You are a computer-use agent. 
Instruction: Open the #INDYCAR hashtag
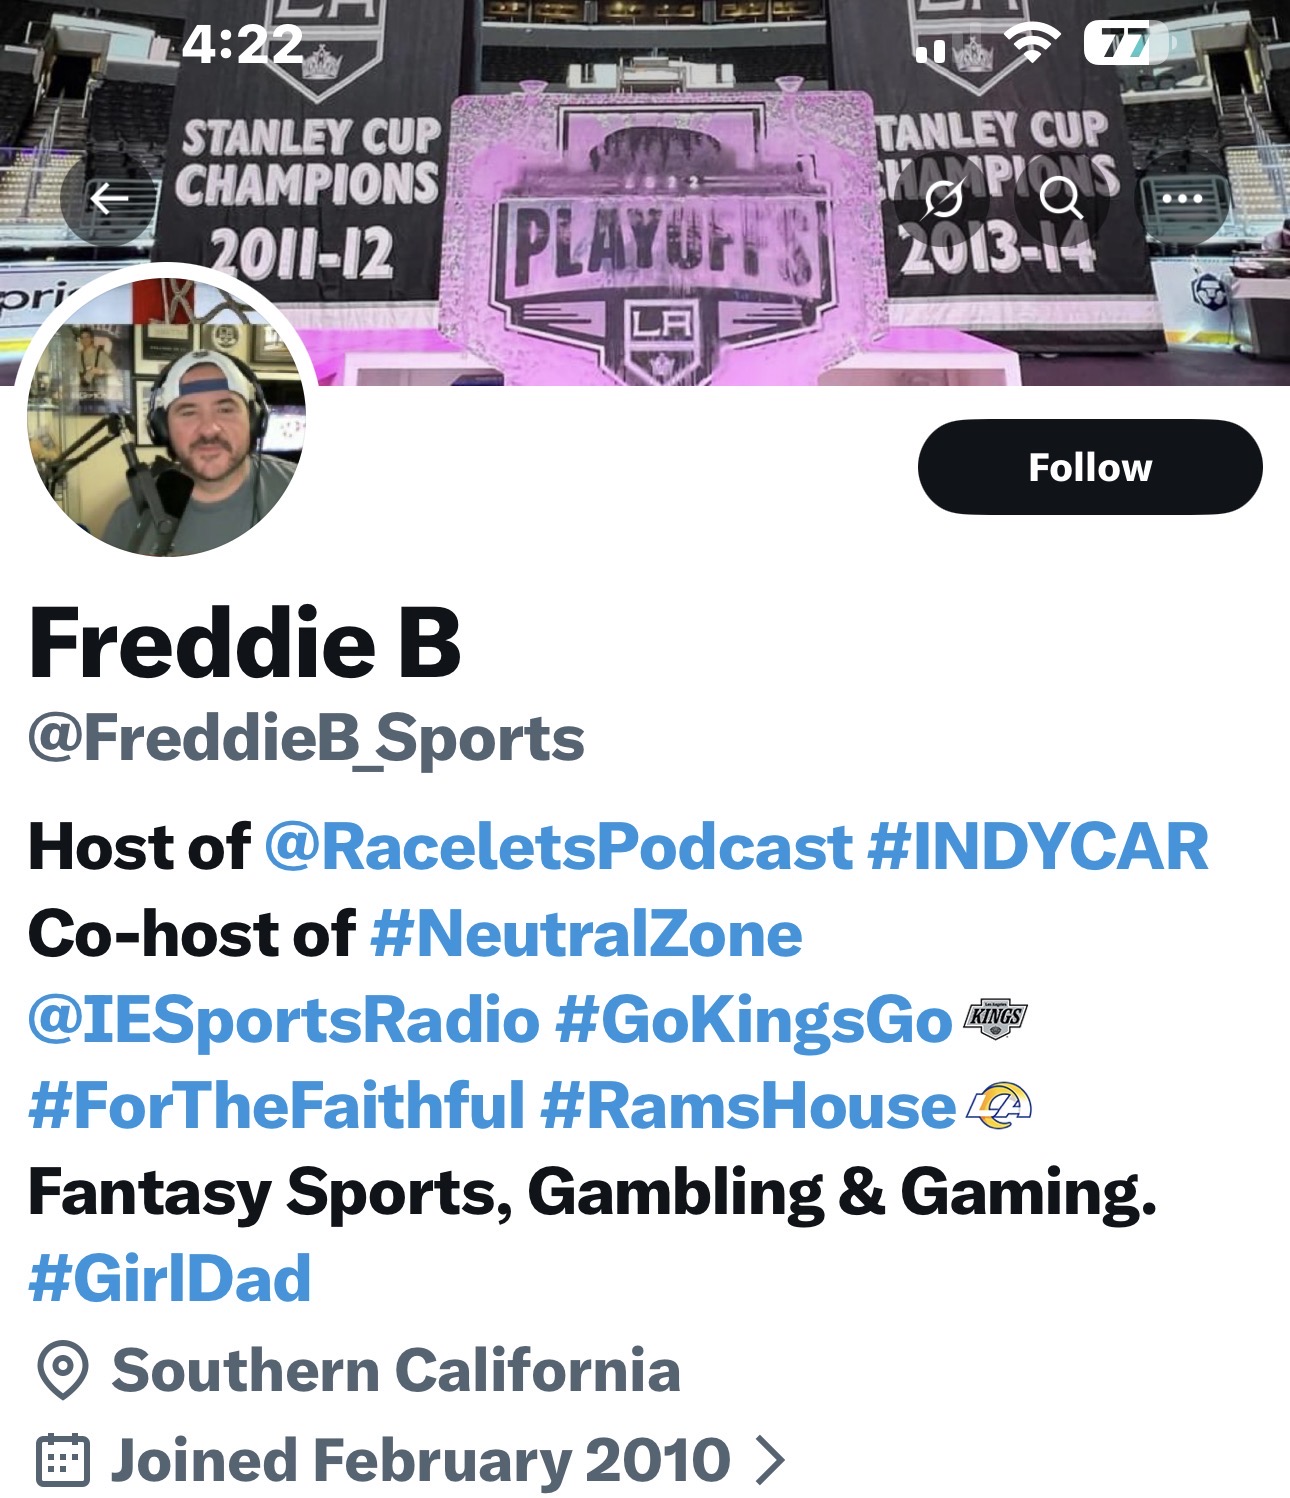click(x=1038, y=847)
